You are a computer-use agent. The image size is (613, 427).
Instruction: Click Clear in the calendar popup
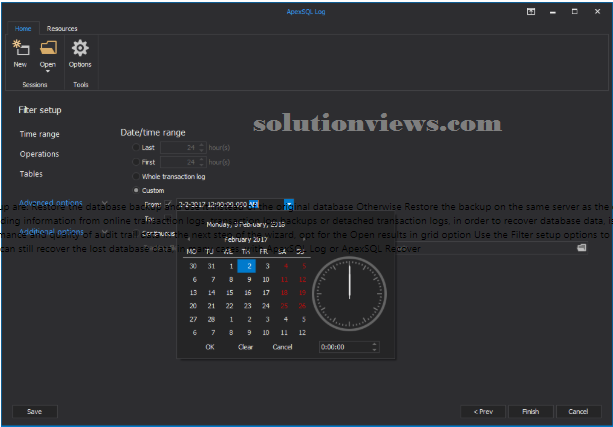pyautogui.click(x=246, y=347)
